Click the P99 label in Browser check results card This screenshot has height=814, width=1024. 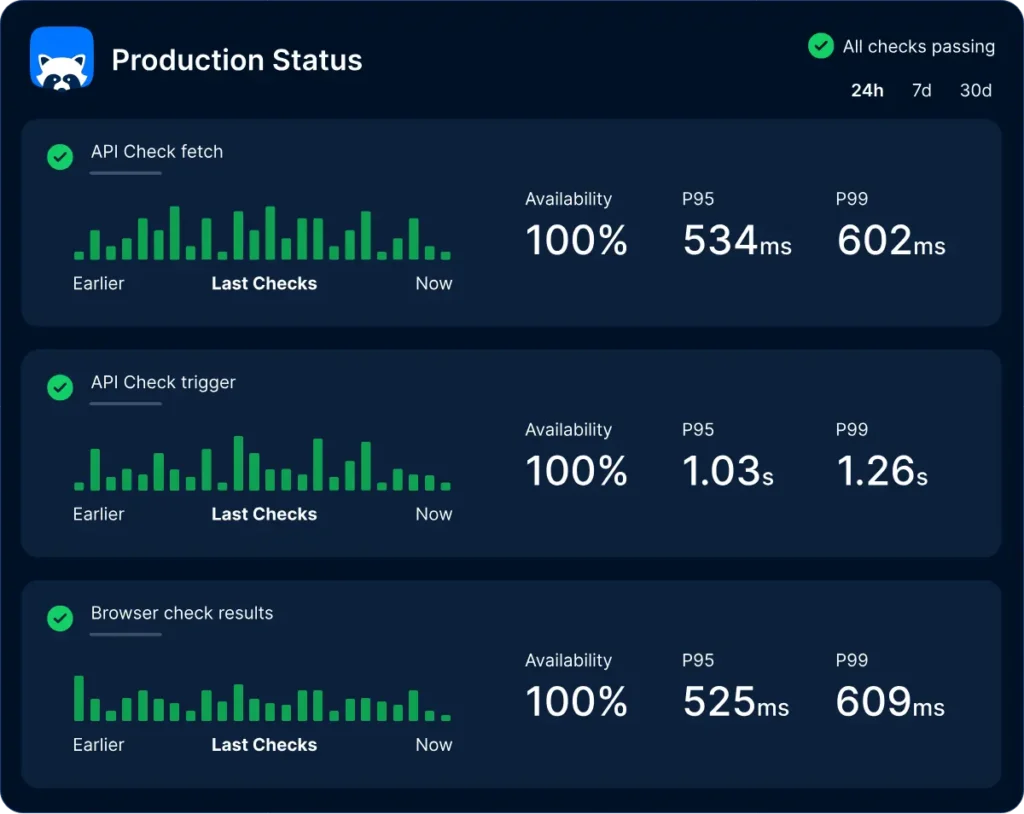[852, 660]
